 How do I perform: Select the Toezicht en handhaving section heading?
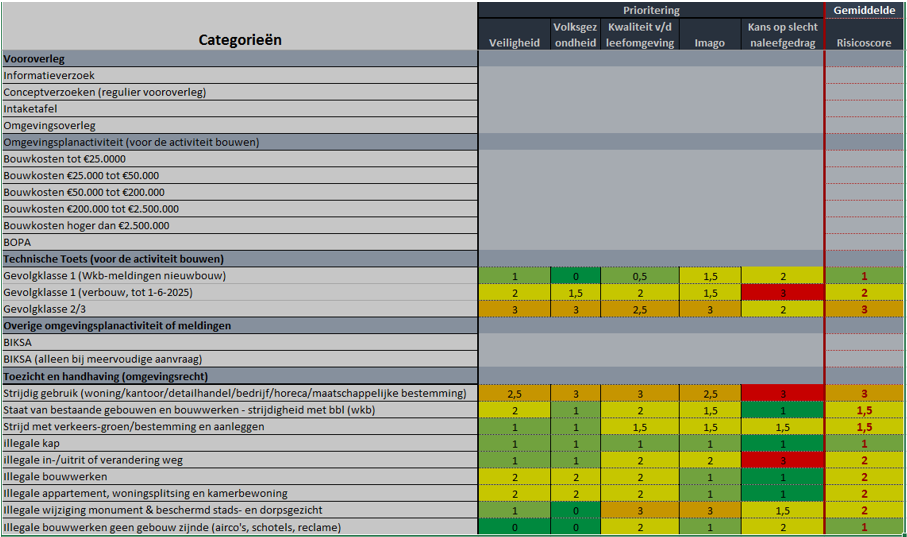click(x=240, y=376)
